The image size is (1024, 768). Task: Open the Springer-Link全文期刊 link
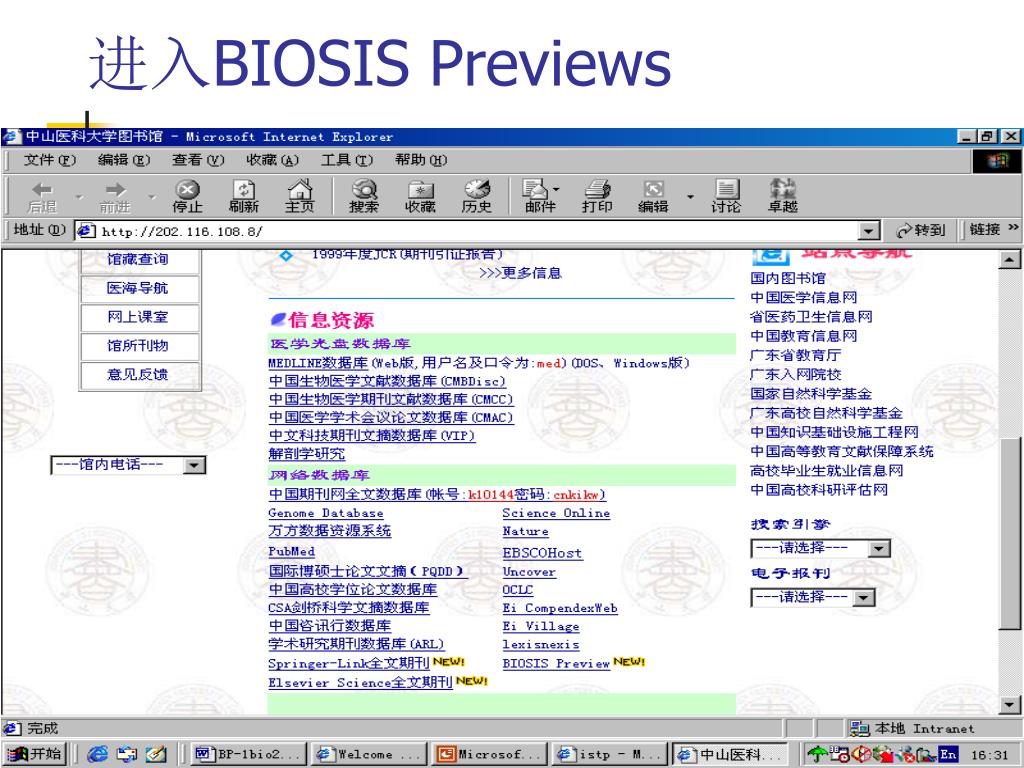pos(349,664)
